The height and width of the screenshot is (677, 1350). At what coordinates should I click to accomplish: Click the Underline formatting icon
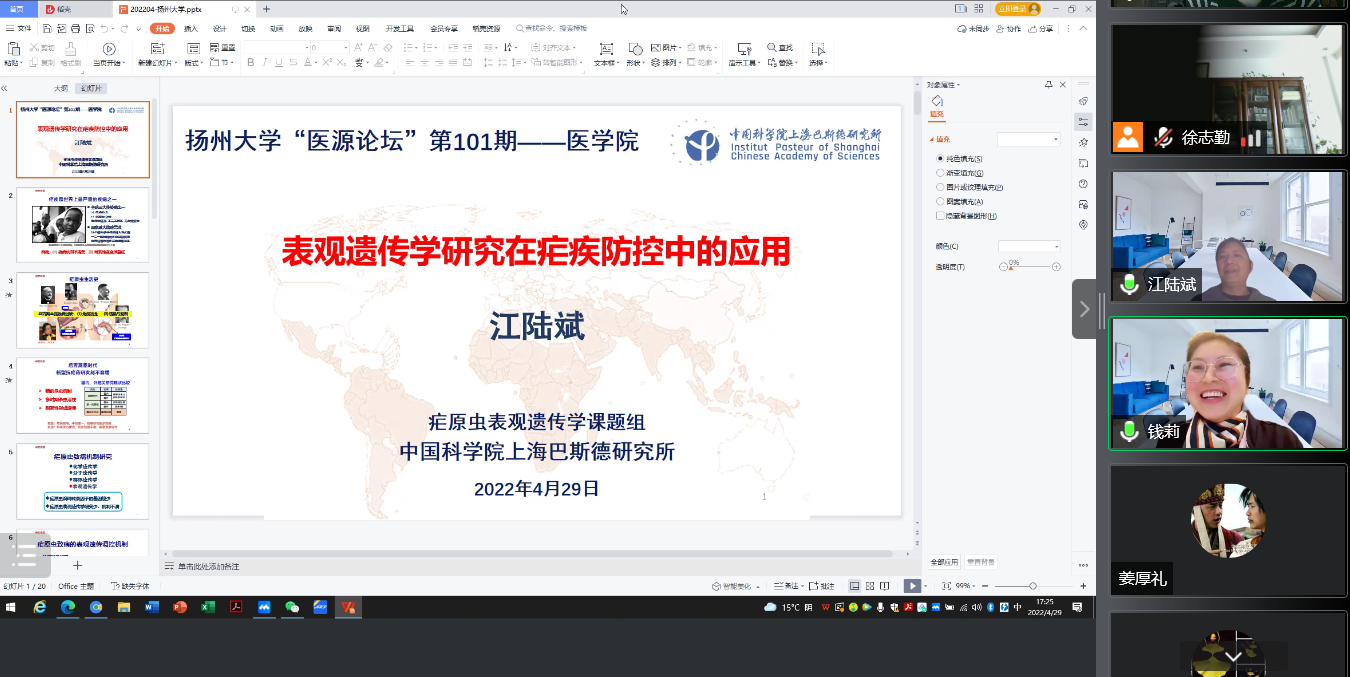click(x=278, y=63)
